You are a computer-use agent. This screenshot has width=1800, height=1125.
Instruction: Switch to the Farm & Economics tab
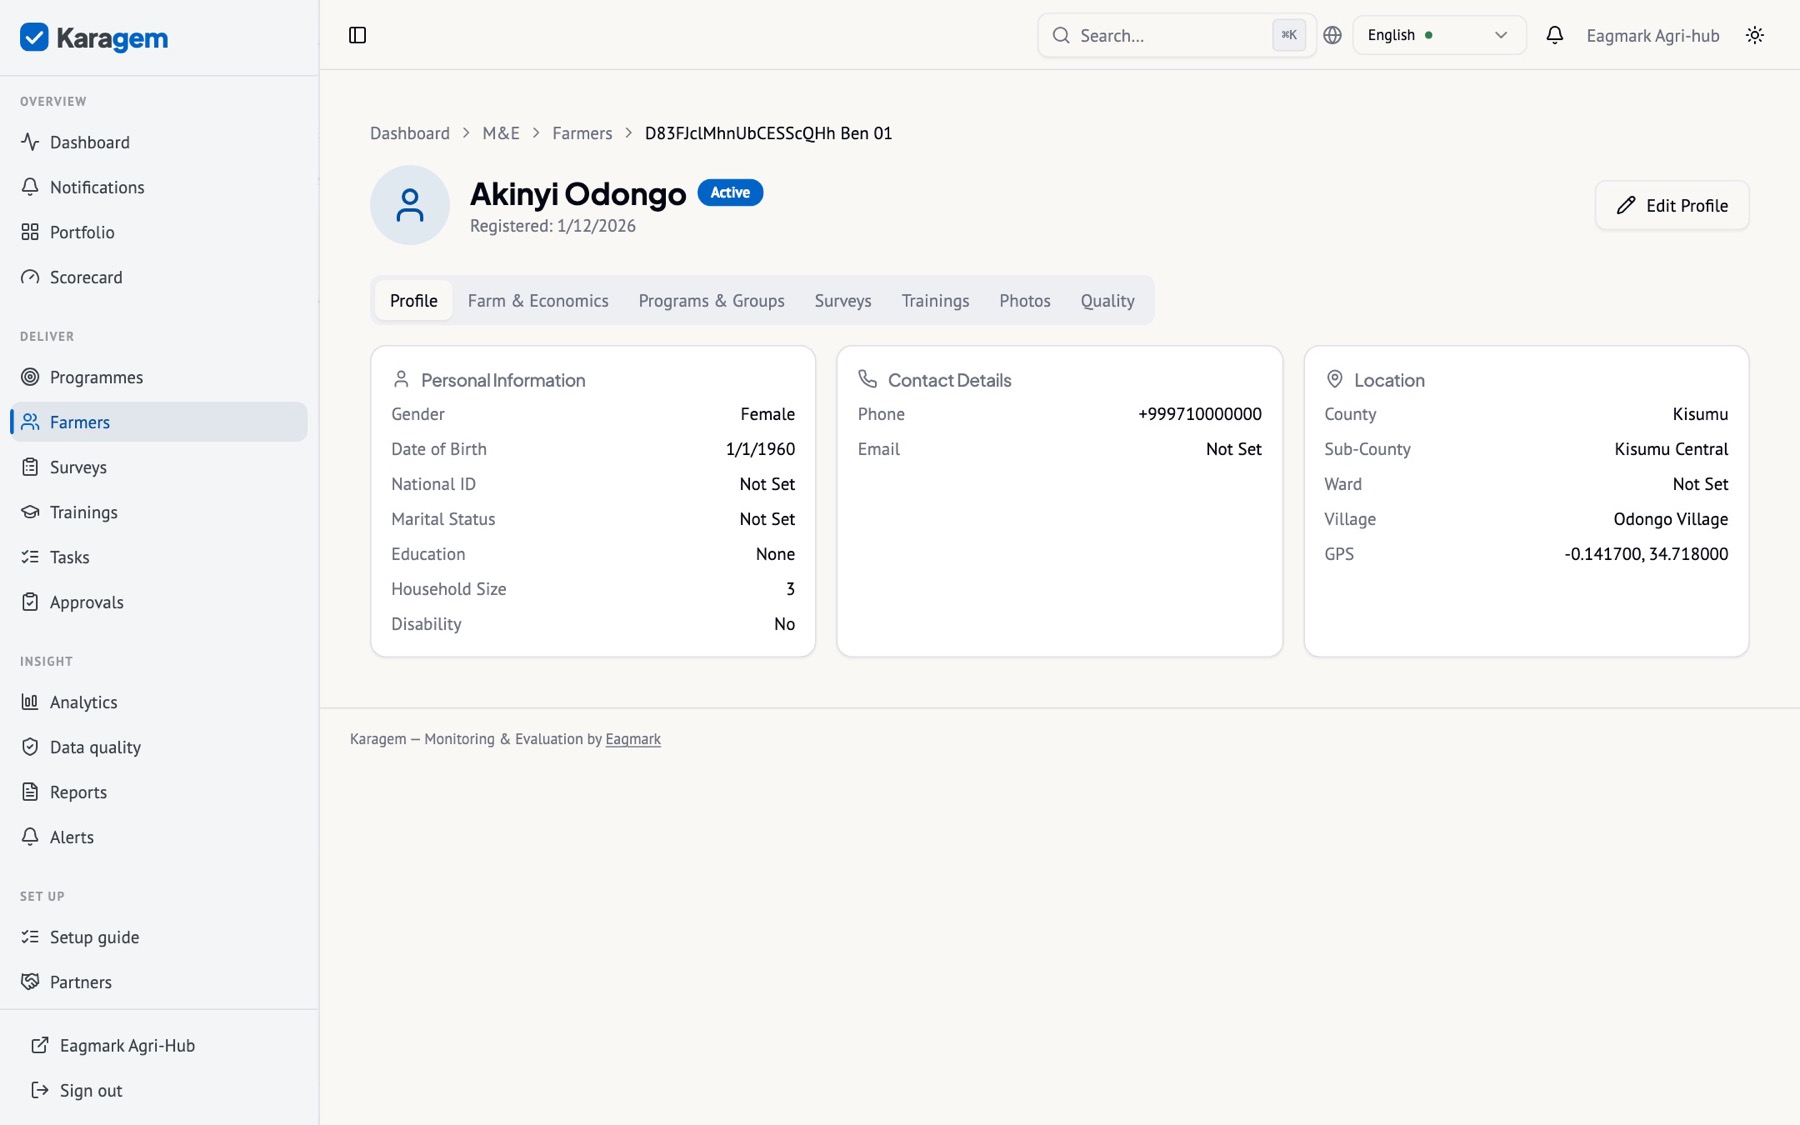(x=538, y=300)
